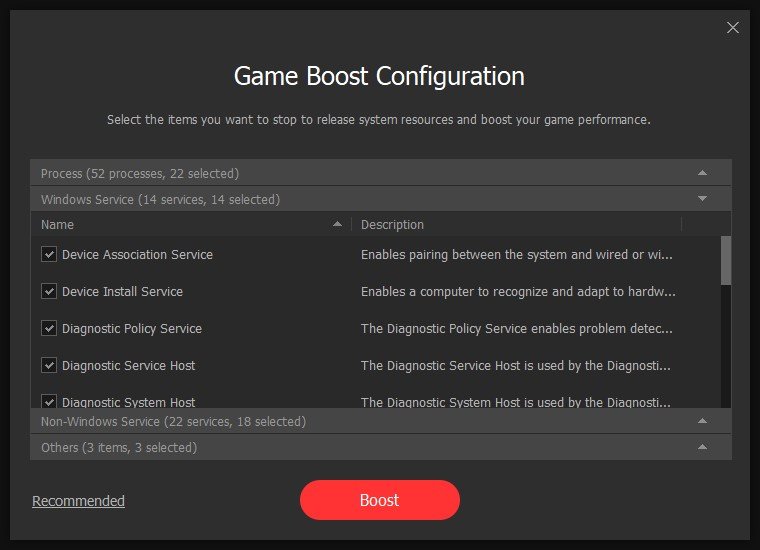Disable Diagnostic System Host checkbox
This screenshot has height=550, width=760.
(49, 401)
